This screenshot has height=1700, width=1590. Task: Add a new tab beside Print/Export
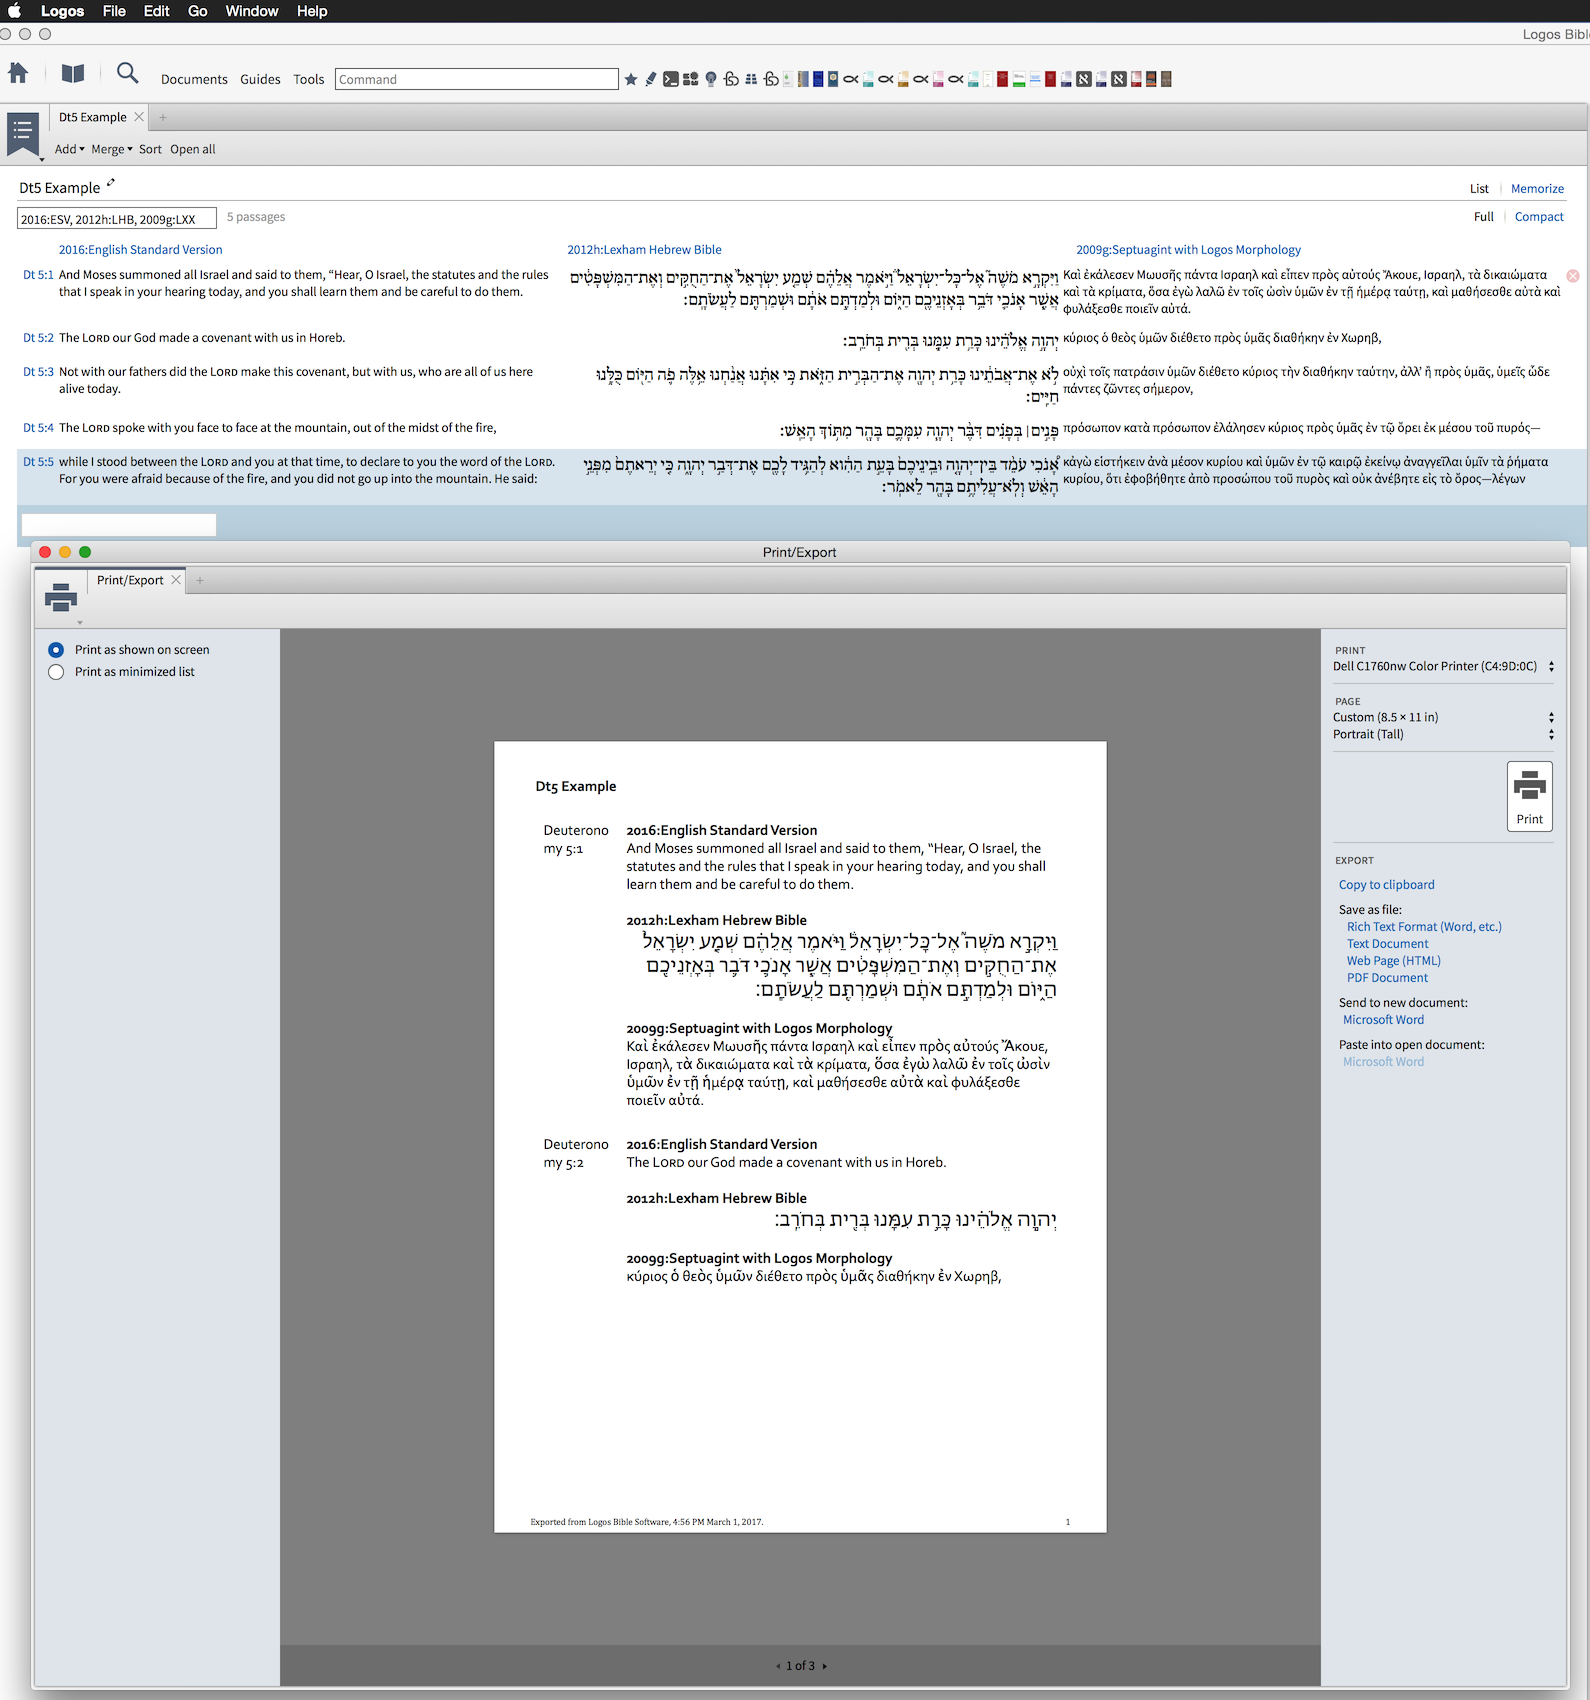[x=200, y=580]
